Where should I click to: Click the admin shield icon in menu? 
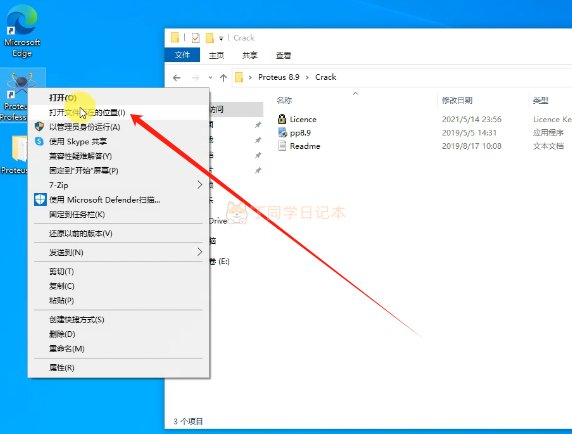pos(39,127)
